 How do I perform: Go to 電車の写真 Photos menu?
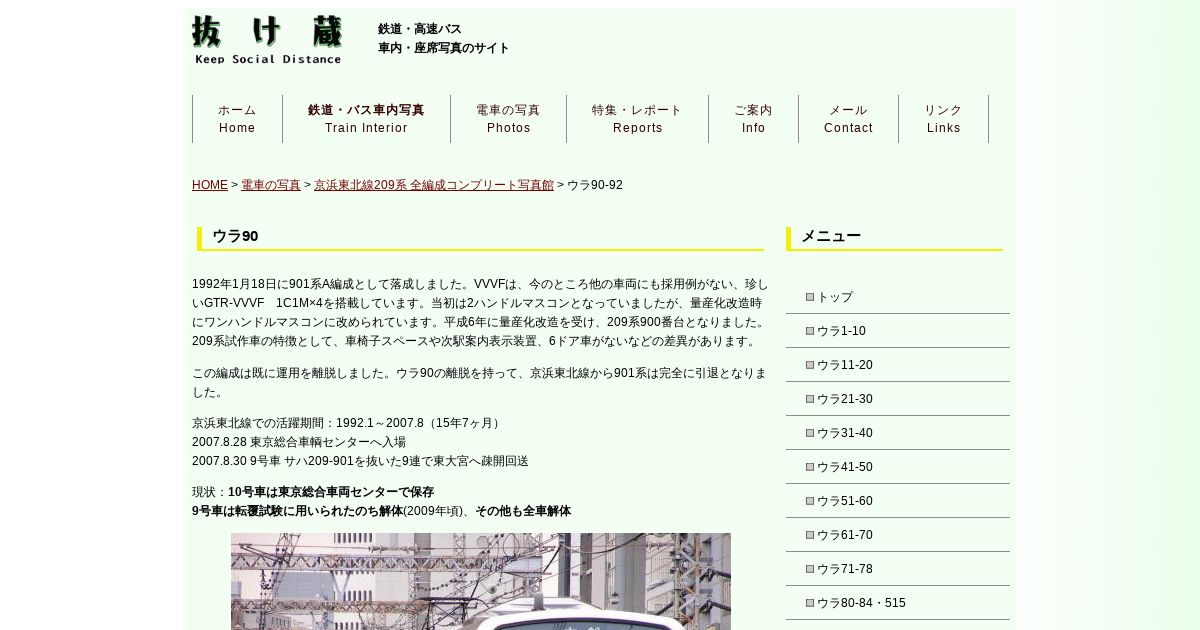[508, 119]
